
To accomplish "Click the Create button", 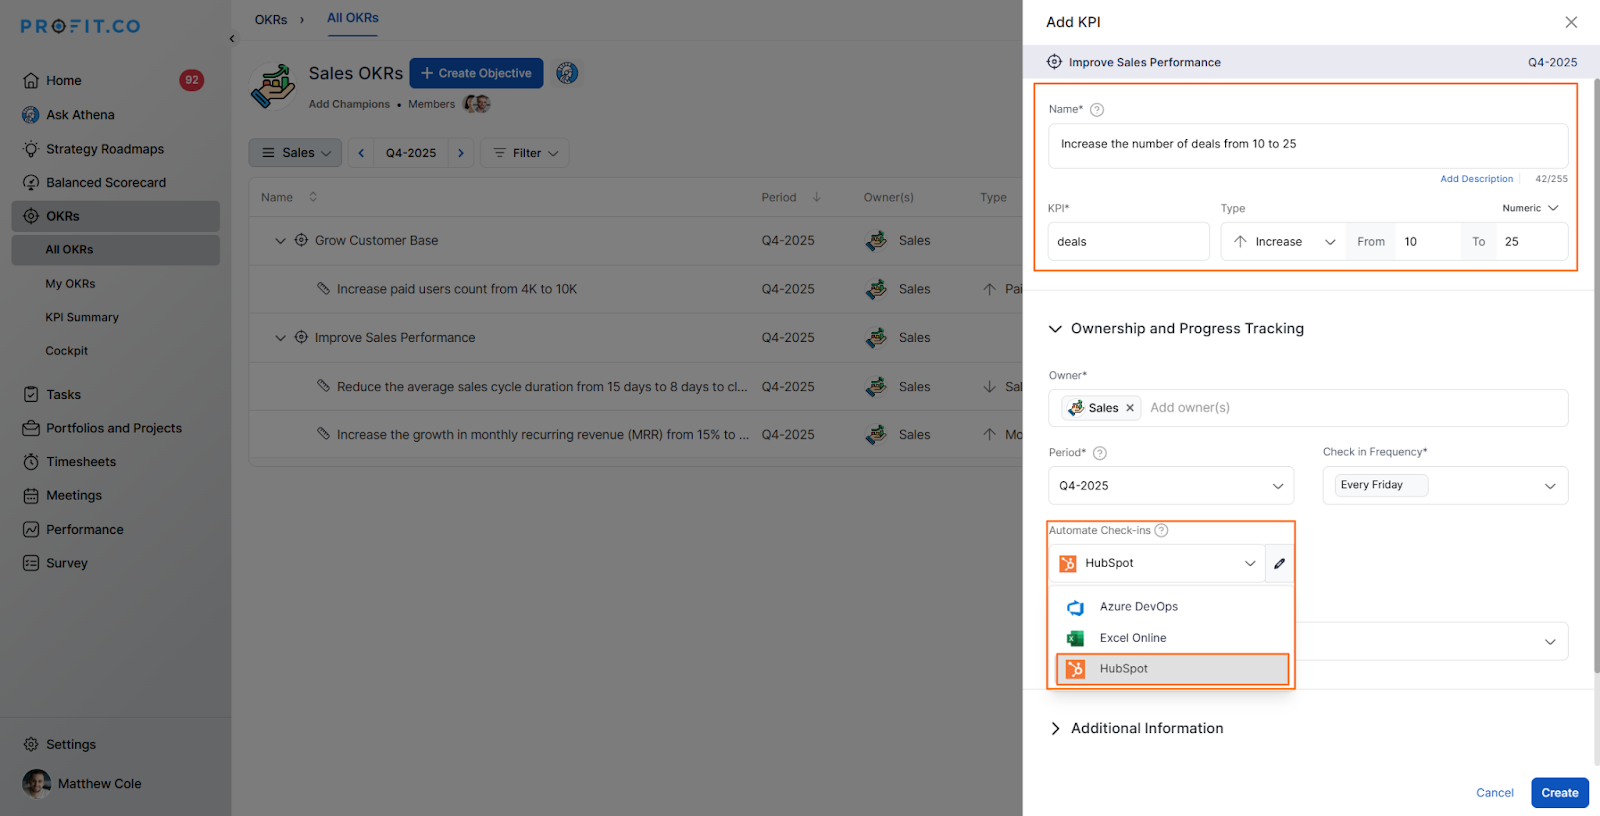I will (1560, 793).
